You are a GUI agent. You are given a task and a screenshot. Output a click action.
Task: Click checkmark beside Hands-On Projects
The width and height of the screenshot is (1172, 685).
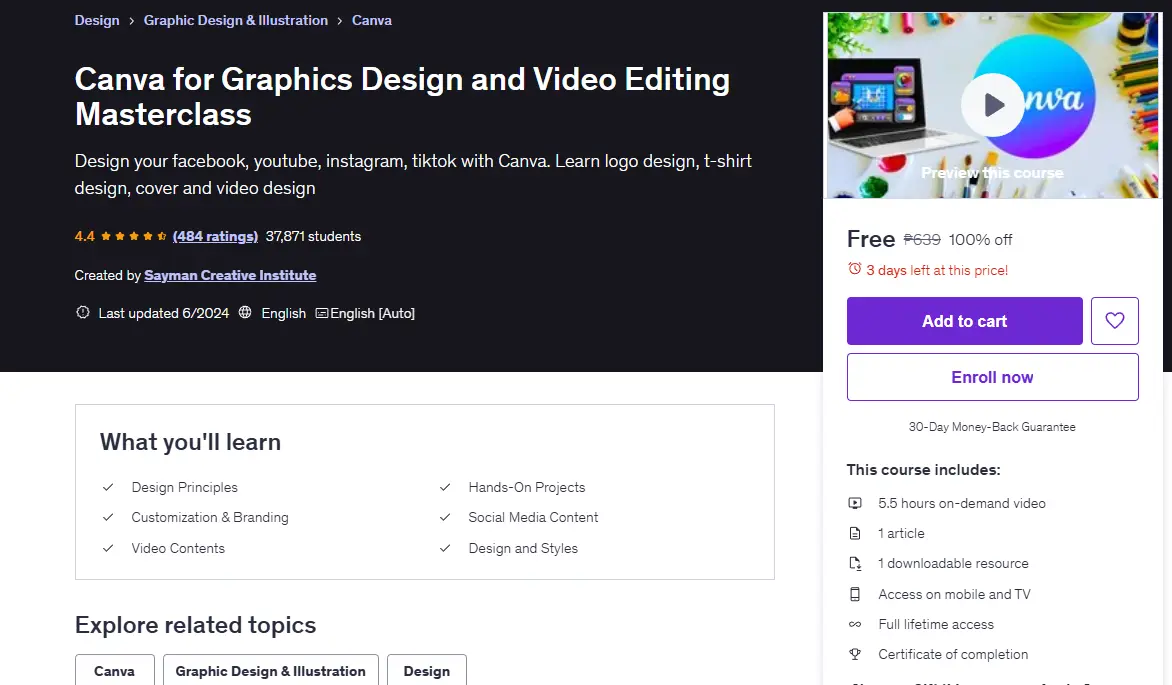point(445,488)
